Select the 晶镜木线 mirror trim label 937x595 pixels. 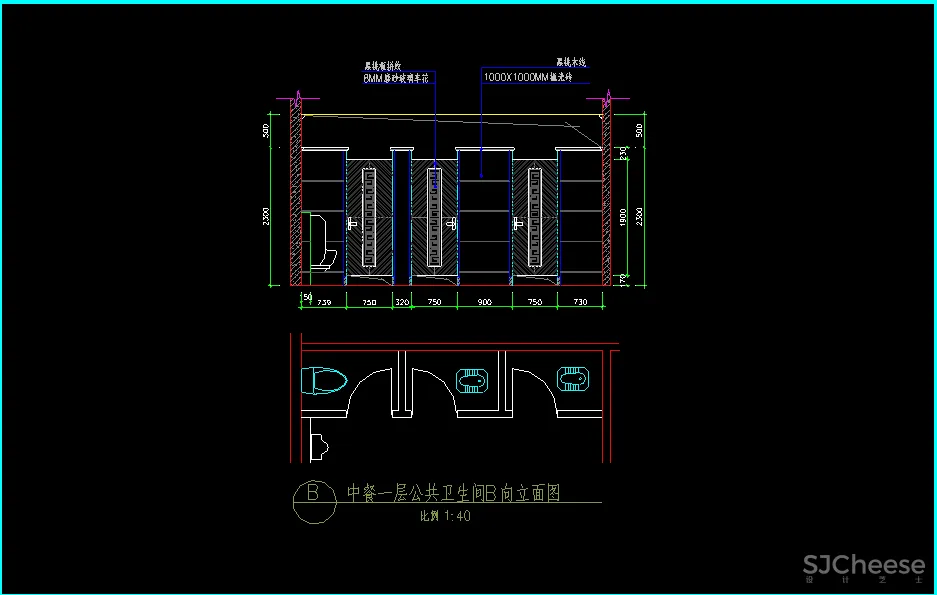coord(571,63)
